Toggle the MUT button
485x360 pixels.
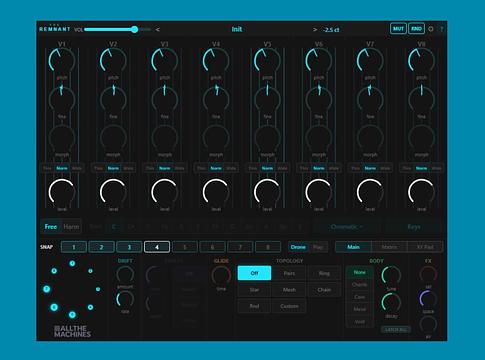click(398, 29)
